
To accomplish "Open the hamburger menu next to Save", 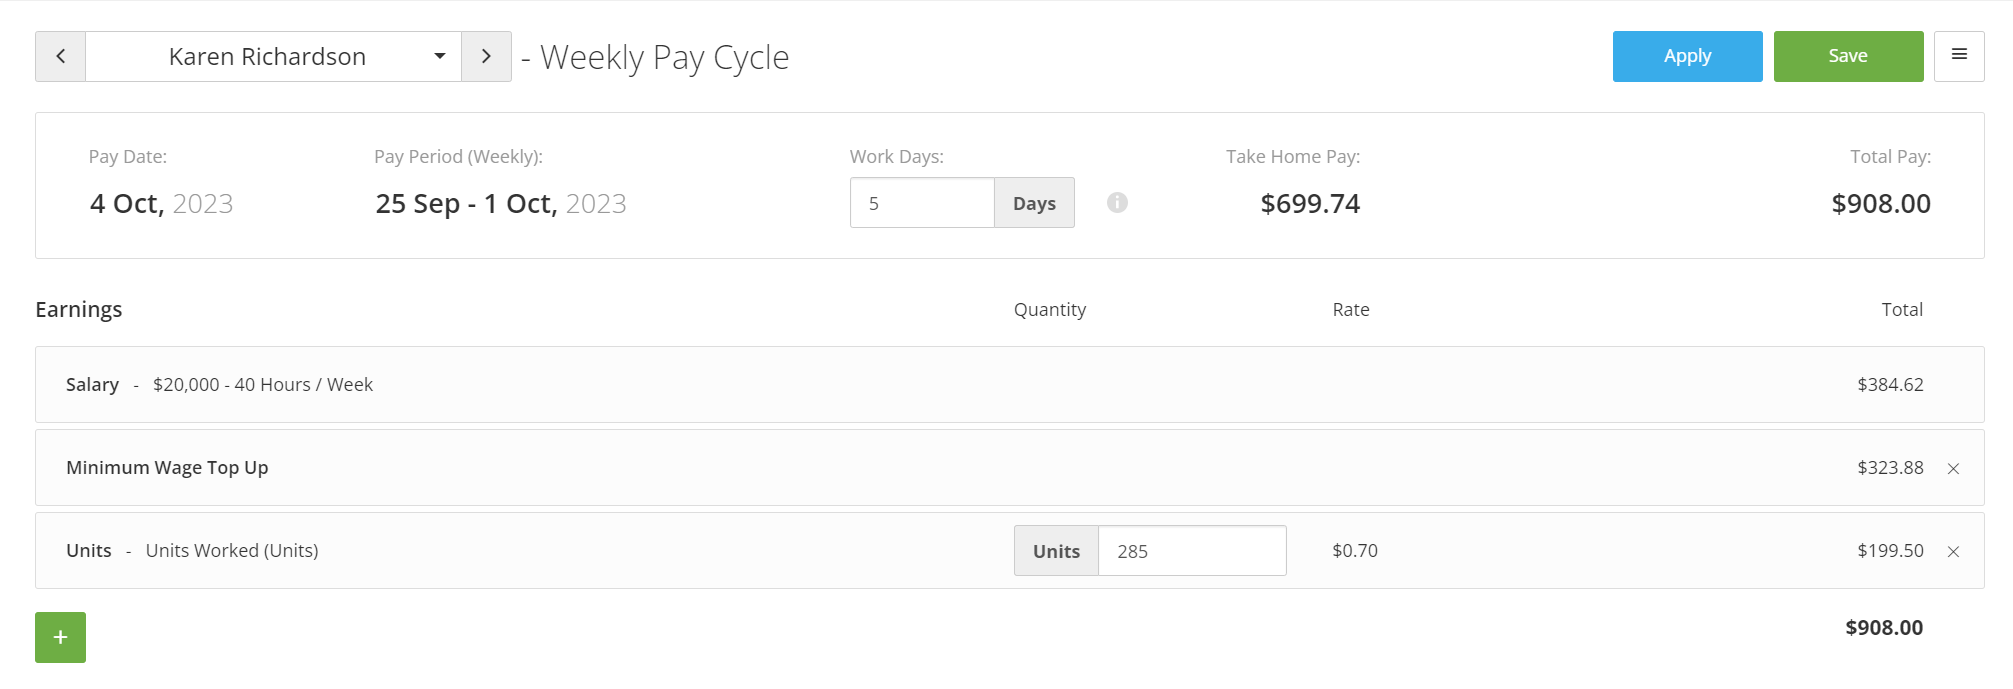I will click(x=1959, y=56).
